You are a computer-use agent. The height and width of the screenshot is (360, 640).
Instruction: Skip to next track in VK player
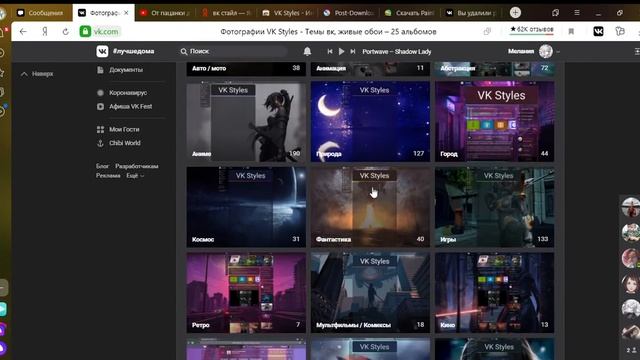[x=353, y=51]
